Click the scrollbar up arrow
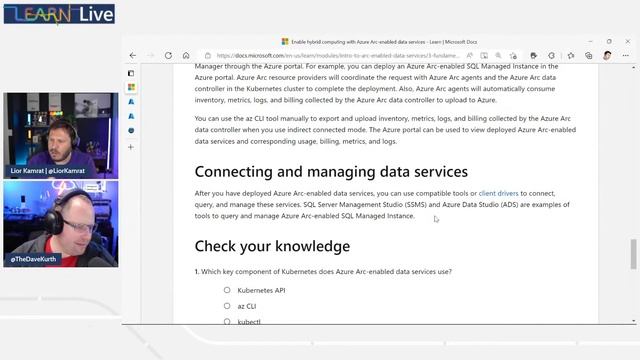Image resolution: width=640 pixels, height=360 pixels. point(633,67)
